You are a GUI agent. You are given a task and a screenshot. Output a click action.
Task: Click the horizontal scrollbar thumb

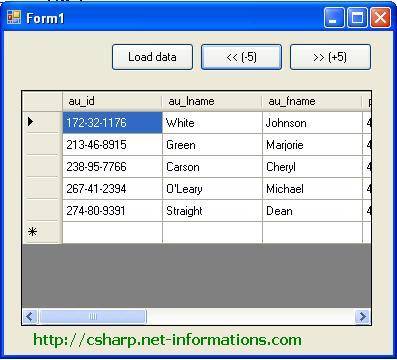pyautogui.click(x=92, y=316)
